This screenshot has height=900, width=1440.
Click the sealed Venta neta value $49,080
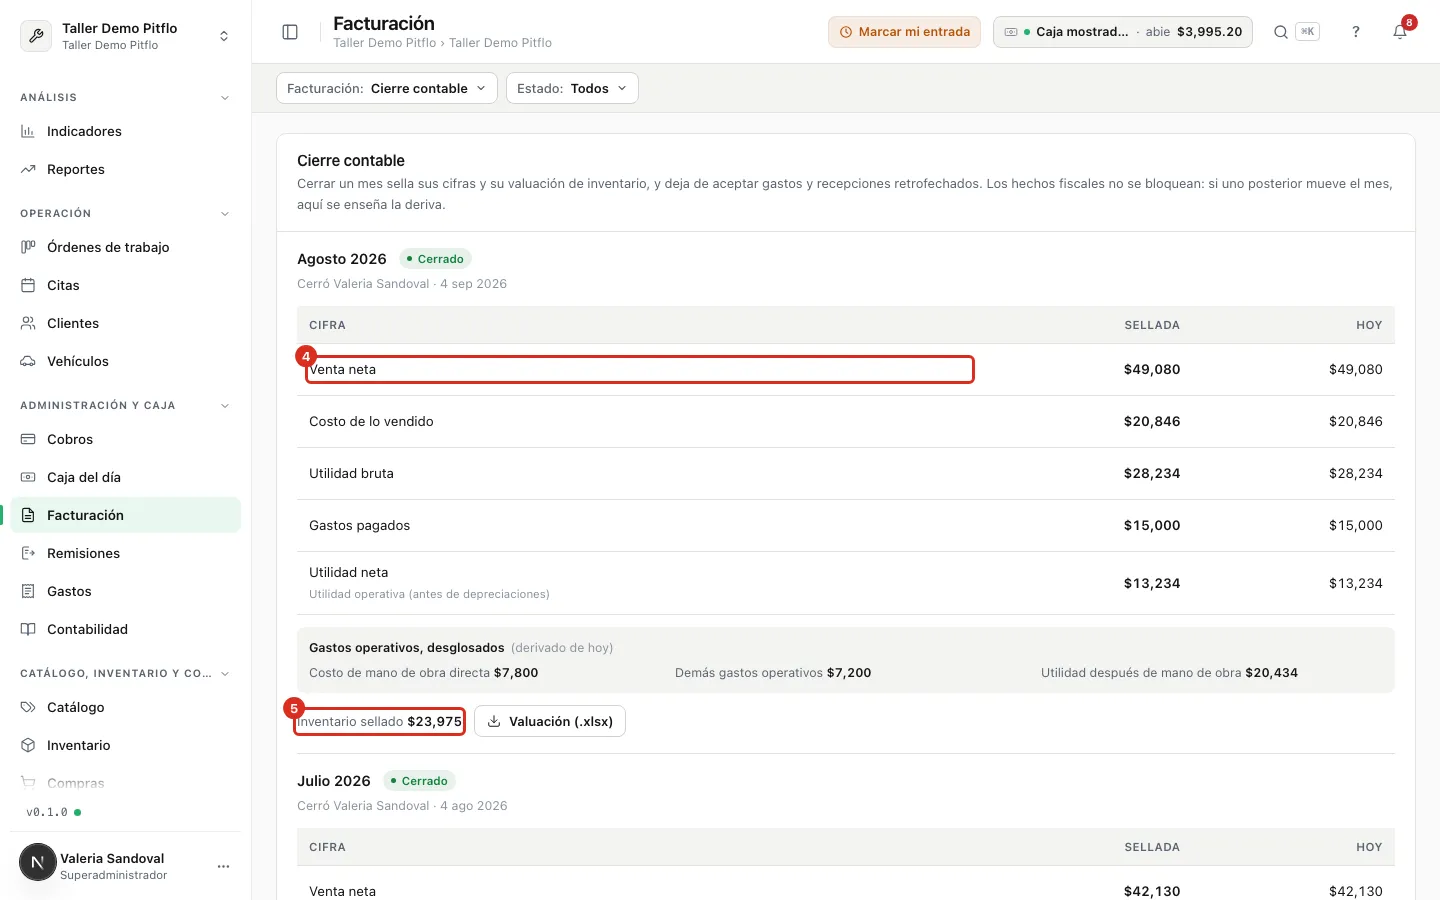[x=1152, y=369]
